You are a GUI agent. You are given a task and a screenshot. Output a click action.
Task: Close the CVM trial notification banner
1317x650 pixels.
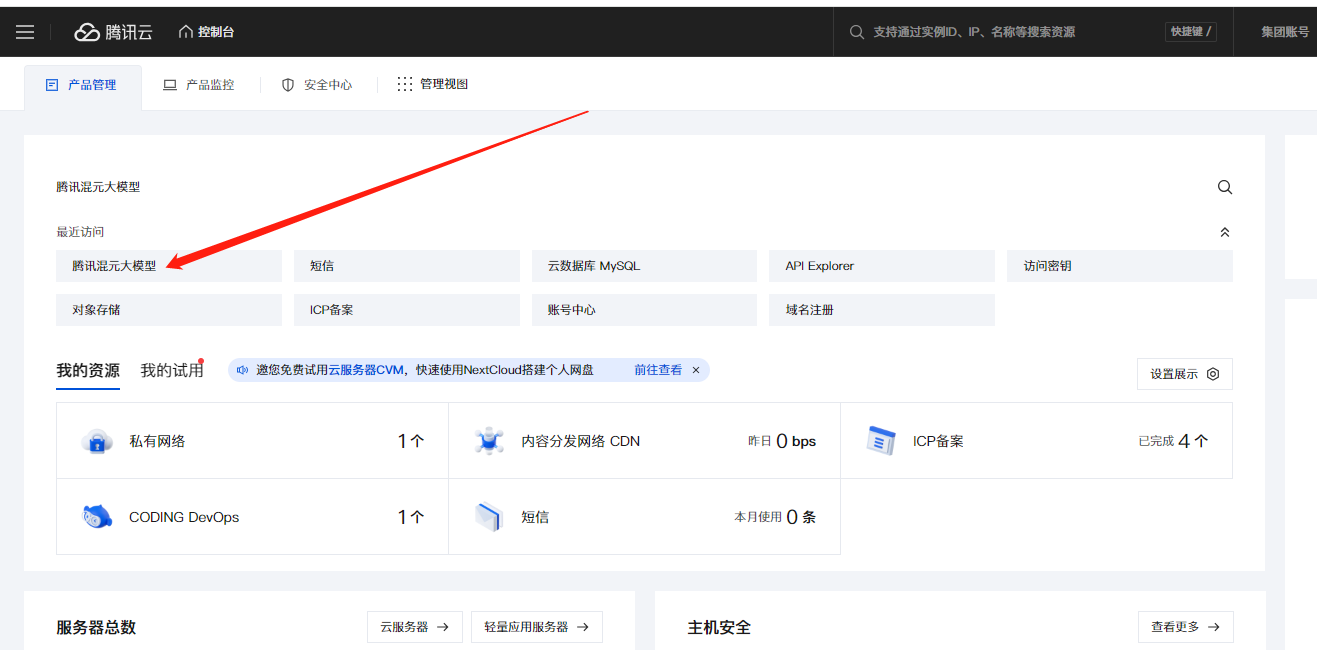pyautogui.click(x=696, y=370)
